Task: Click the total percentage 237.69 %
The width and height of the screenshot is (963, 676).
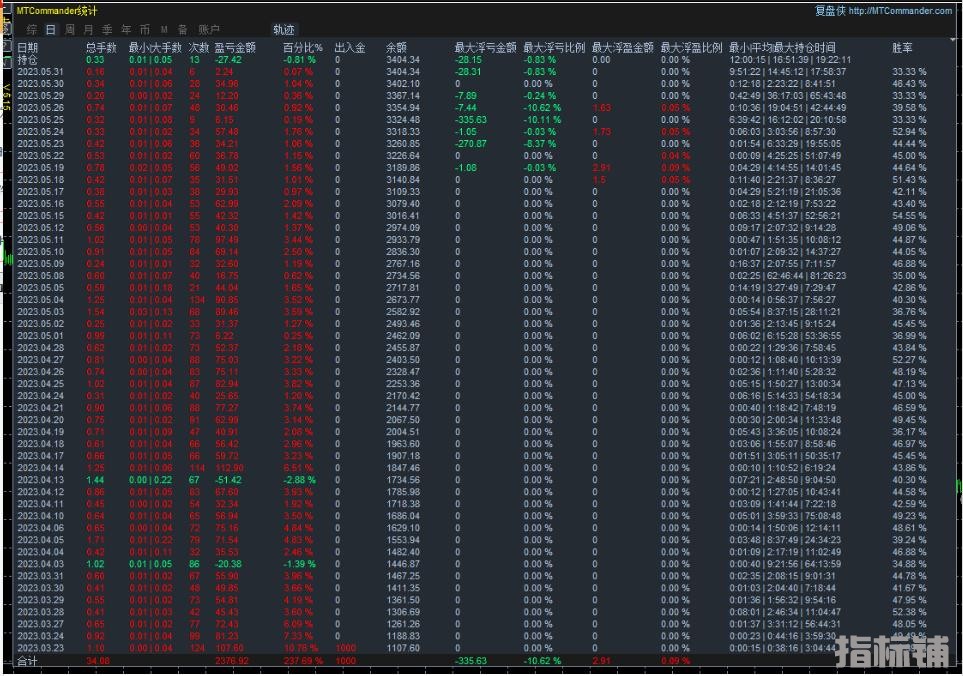Action: pos(301,661)
